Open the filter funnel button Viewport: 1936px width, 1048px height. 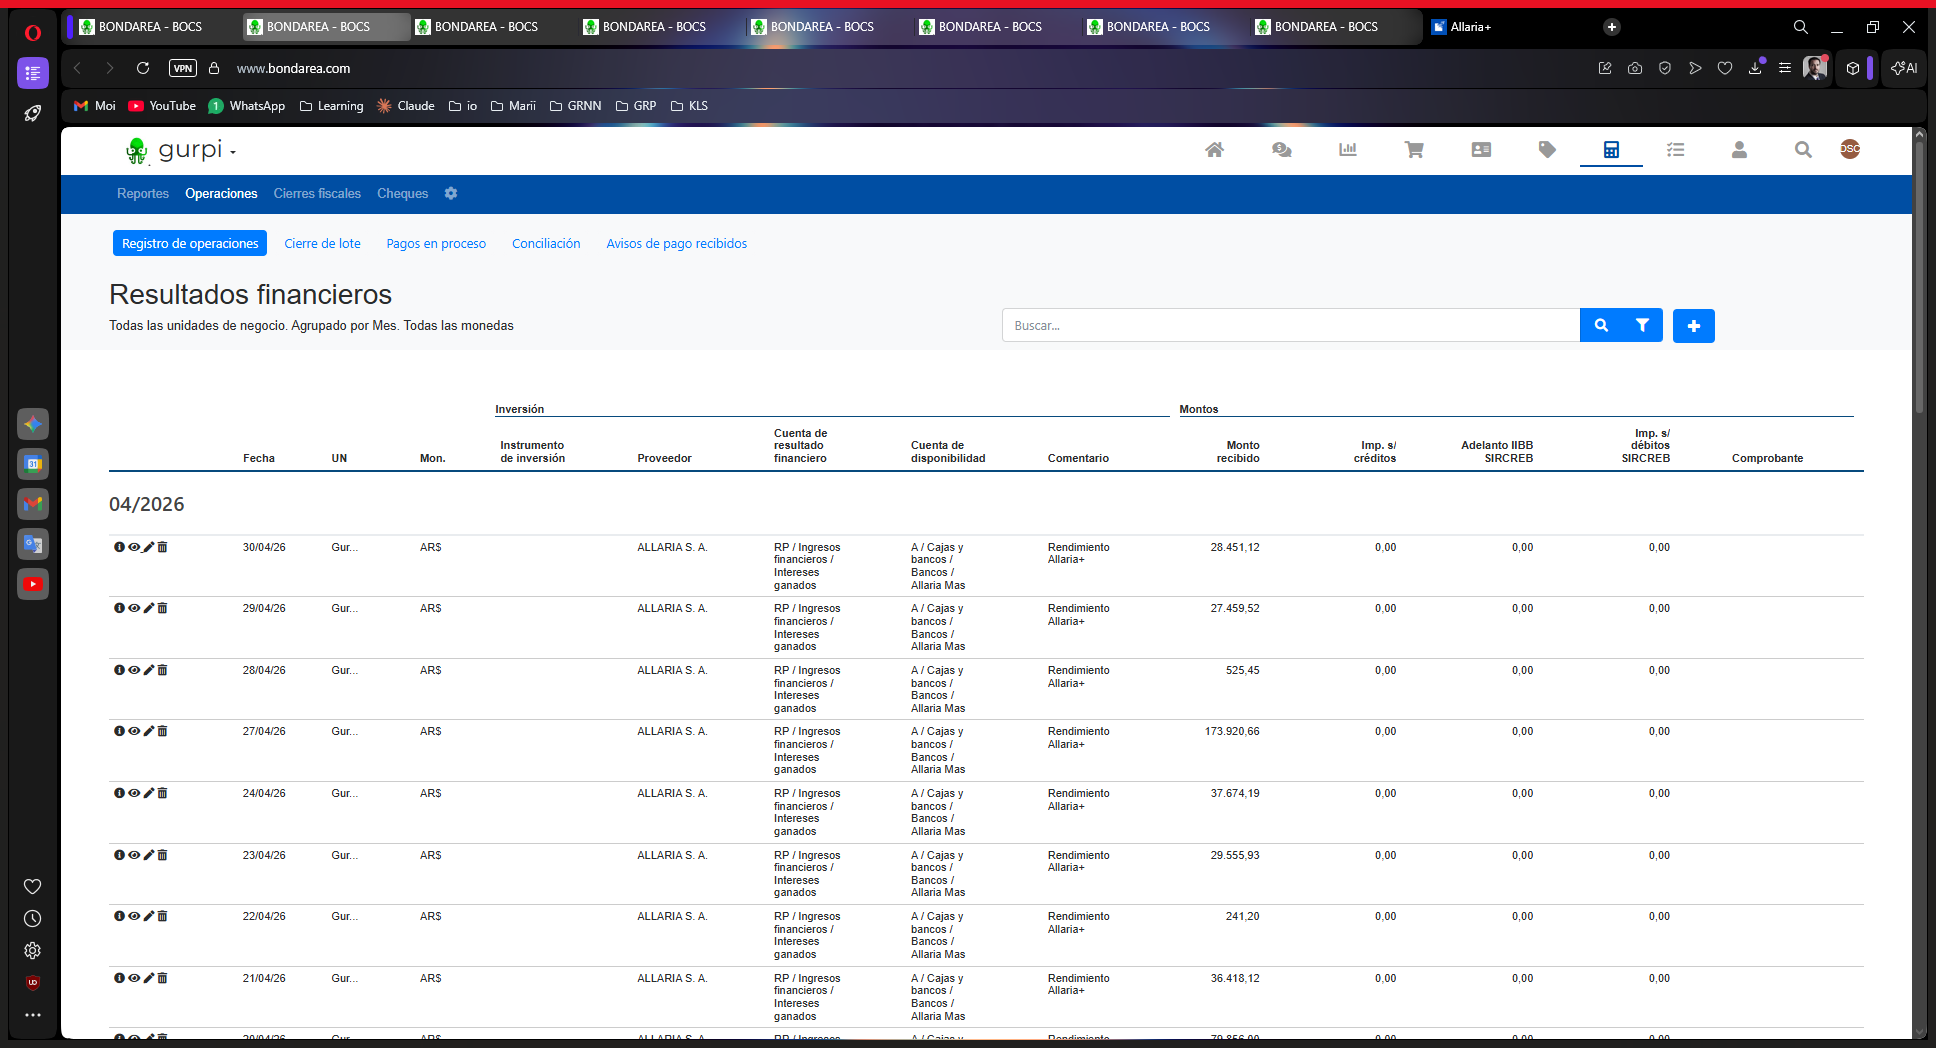1642,326
